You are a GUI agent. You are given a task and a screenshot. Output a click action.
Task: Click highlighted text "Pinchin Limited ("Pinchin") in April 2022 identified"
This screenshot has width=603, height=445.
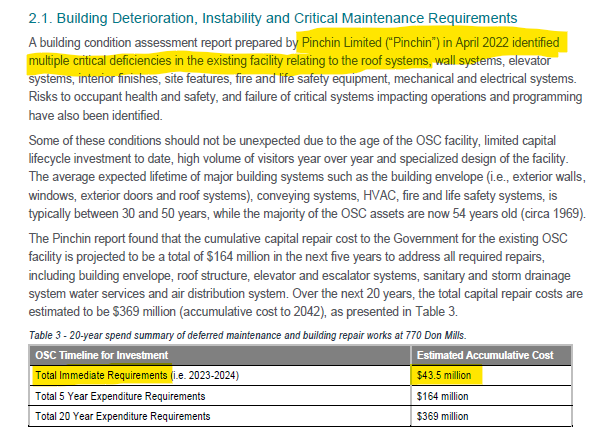tap(430, 42)
